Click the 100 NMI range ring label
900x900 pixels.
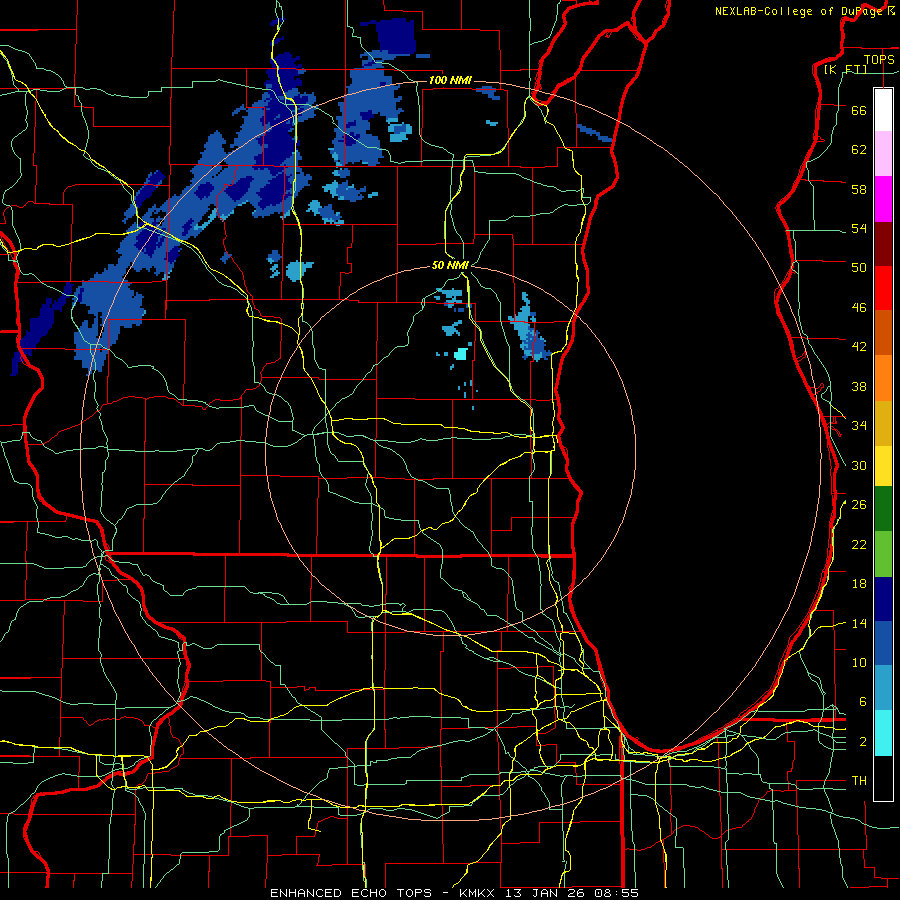tap(450, 80)
